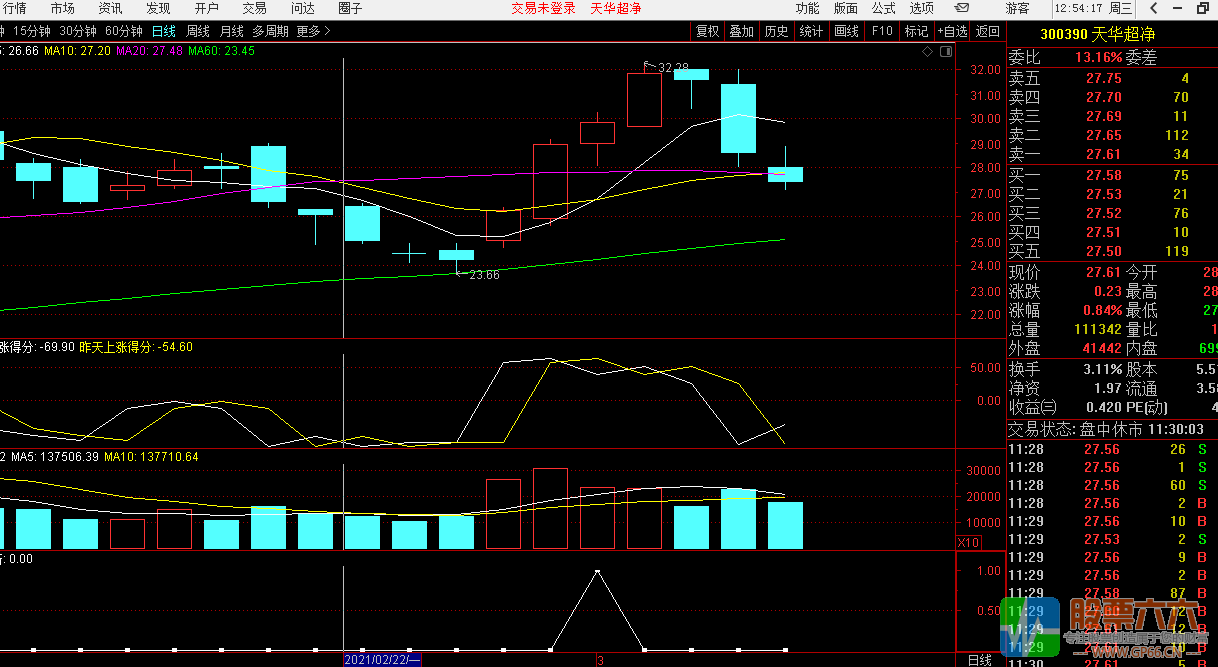This screenshot has height=667, width=1218.
Task: Open the 行情 menu
Action: pyautogui.click(x=15, y=8)
